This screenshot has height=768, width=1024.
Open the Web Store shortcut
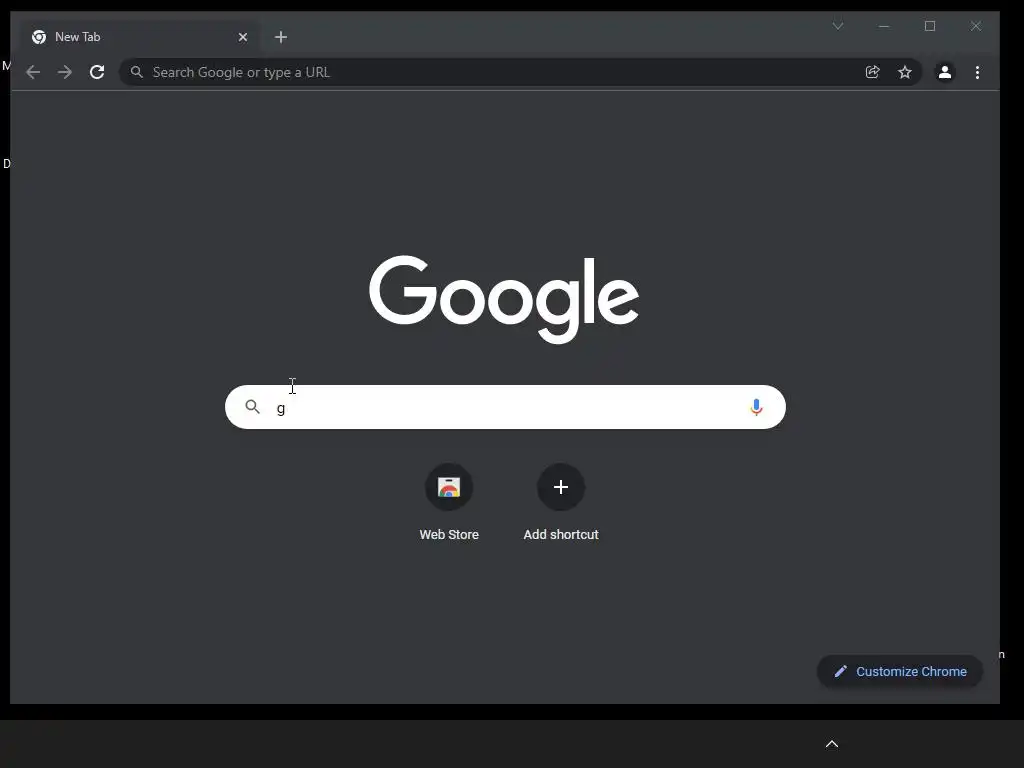click(x=449, y=503)
